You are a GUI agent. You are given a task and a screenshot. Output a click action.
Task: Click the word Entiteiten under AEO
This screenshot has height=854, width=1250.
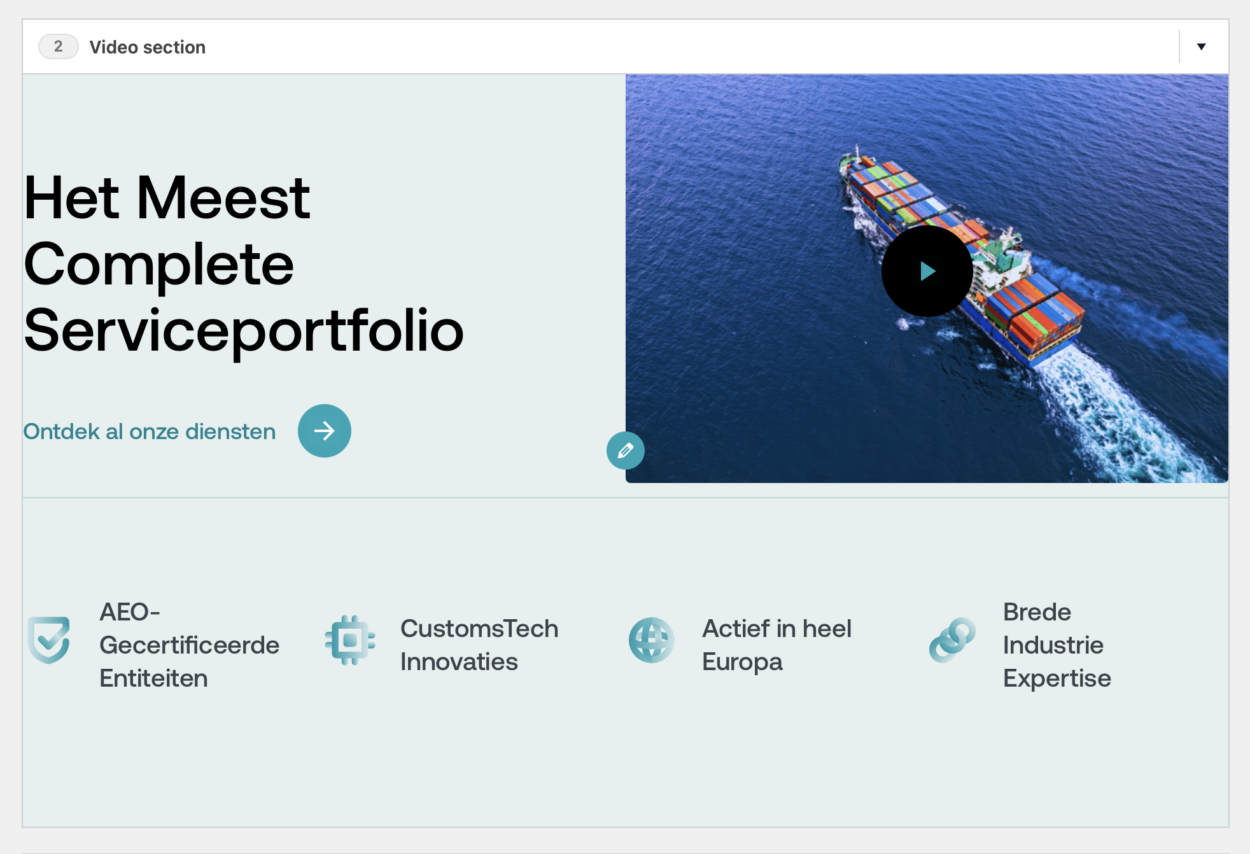point(153,678)
